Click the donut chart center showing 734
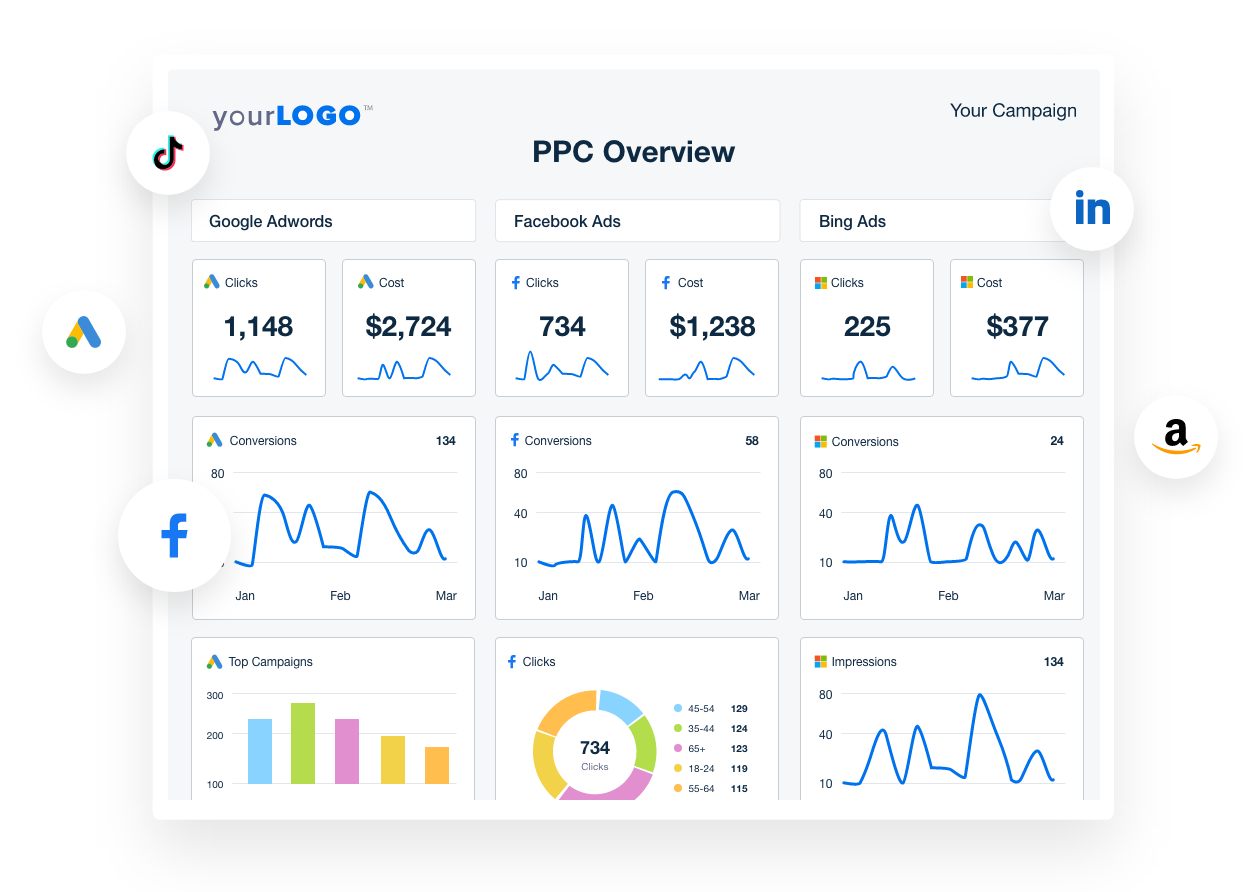The width and height of the screenshot is (1248, 892). click(x=595, y=752)
